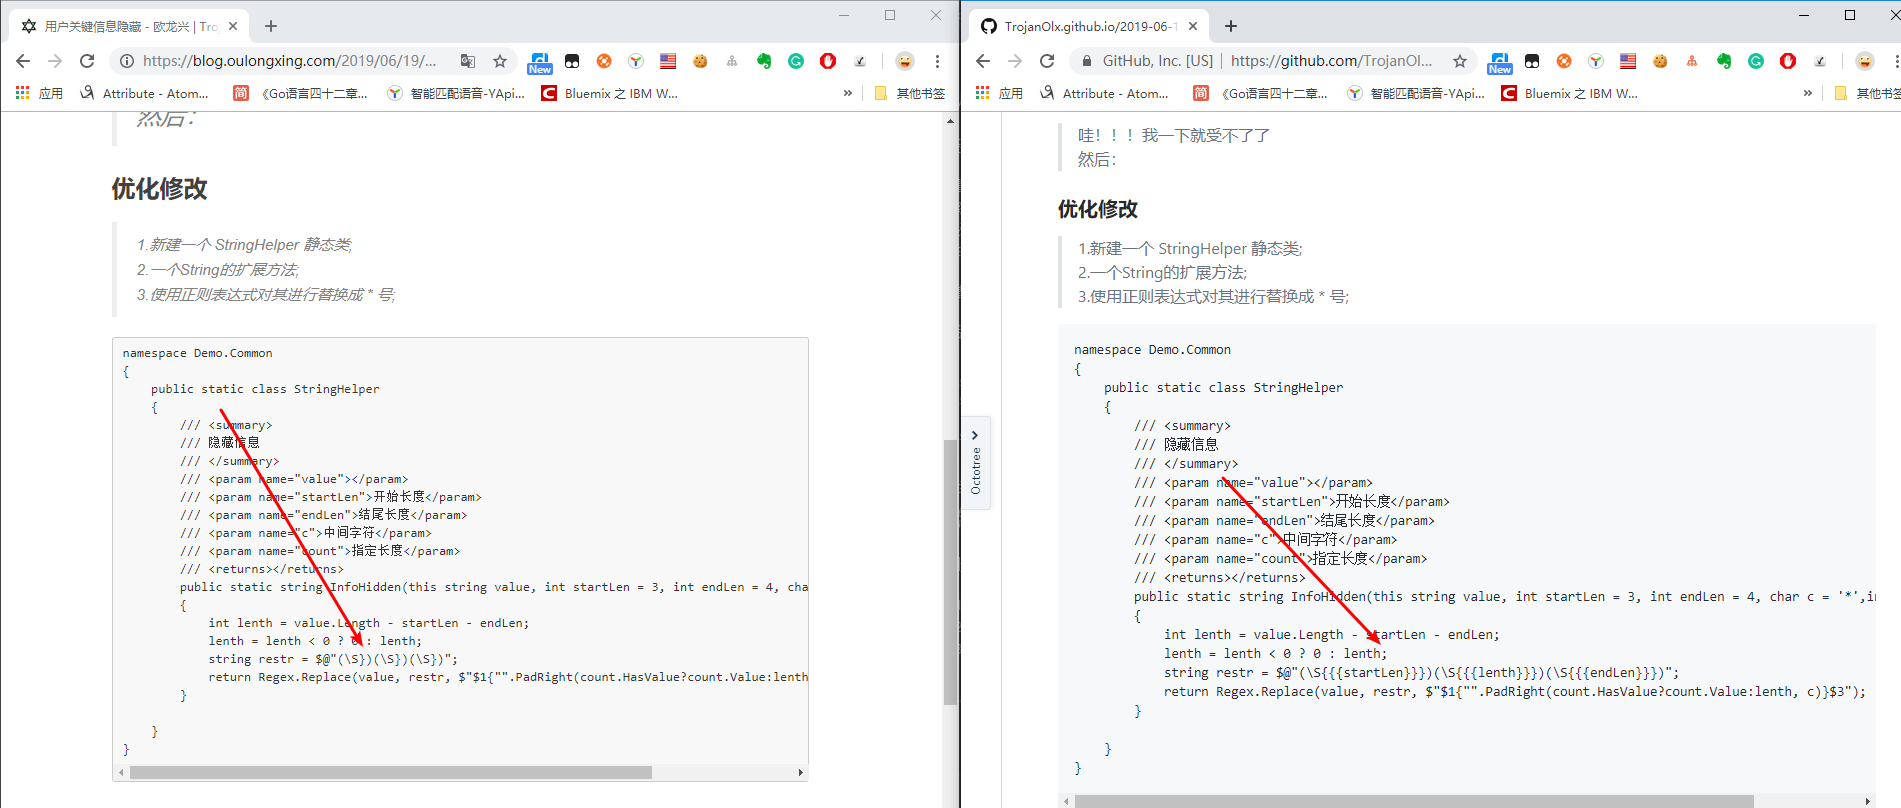Open a new tab in the left window
1901x808 pixels.
271,26
